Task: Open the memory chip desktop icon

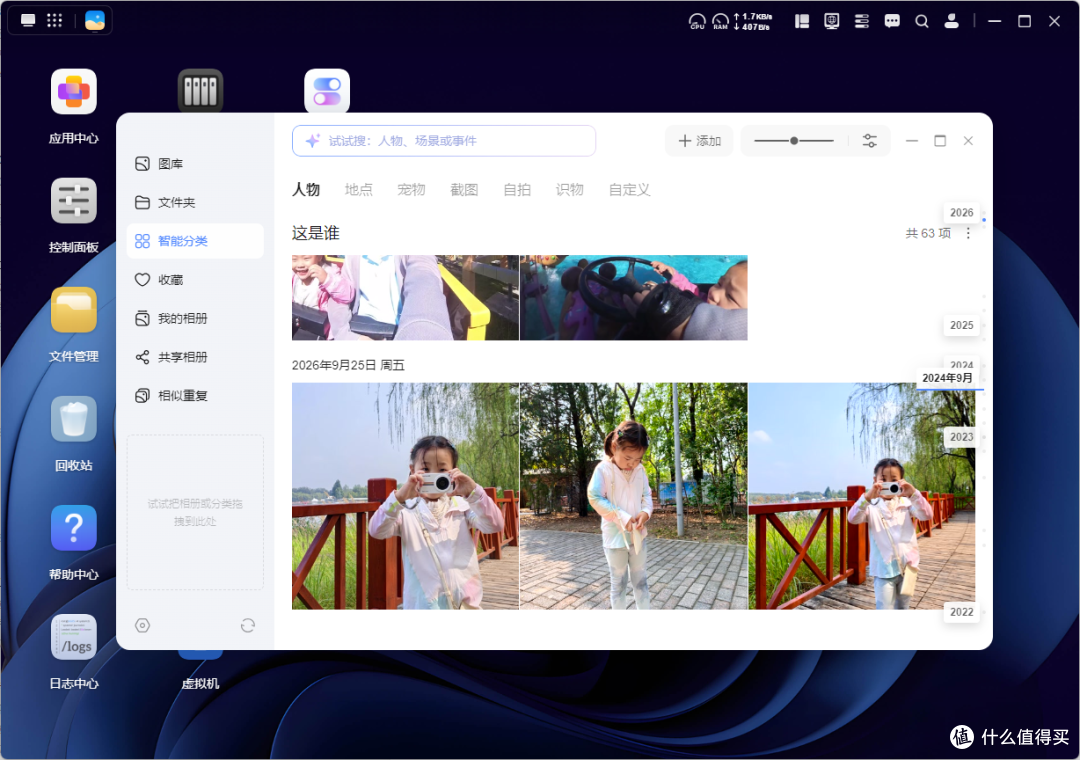Action: tap(200, 90)
